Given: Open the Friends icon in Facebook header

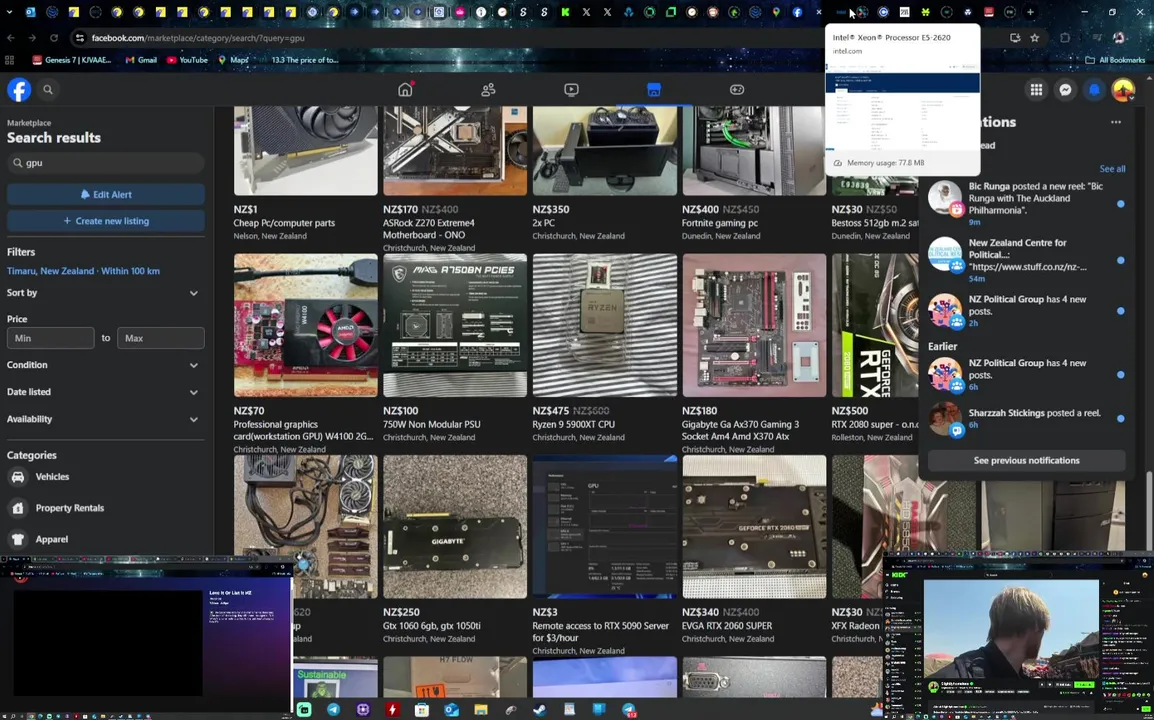Looking at the screenshot, I should tap(488, 90).
